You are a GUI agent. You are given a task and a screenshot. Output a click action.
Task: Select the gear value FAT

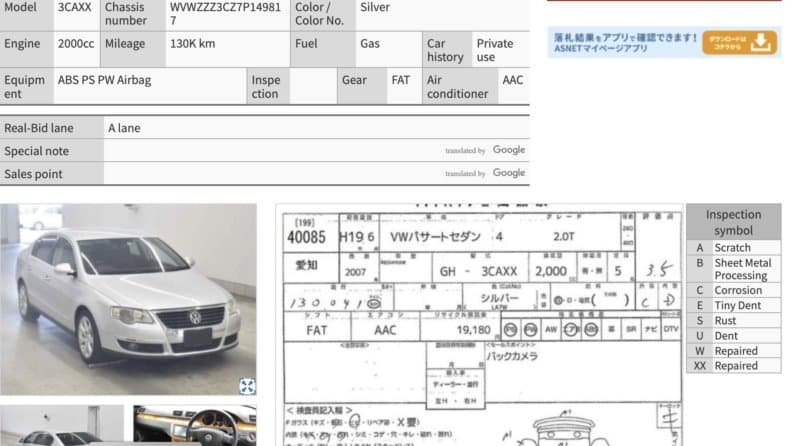click(401, 80)
